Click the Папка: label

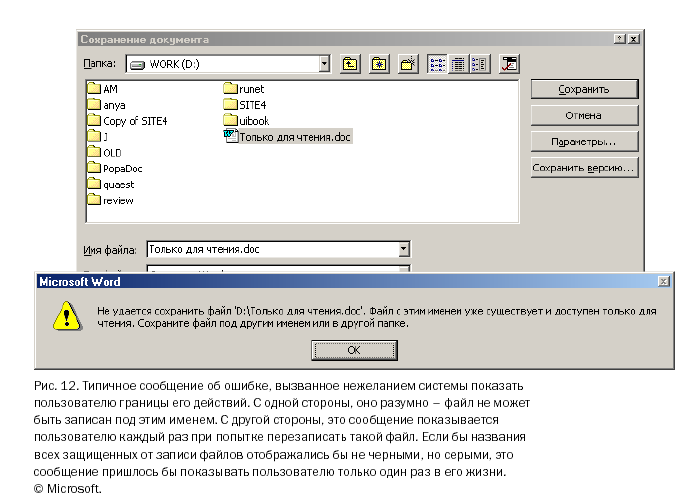click(x=100, y=64)
